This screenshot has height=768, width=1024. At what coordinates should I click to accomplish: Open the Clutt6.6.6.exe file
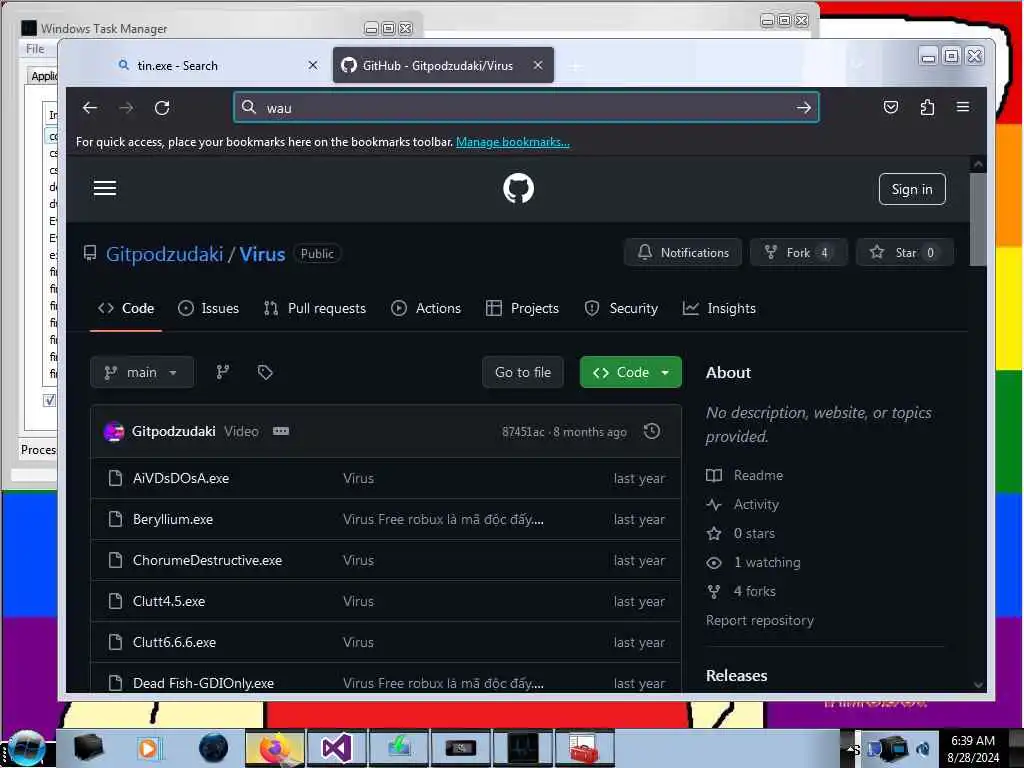click(x=174, y=642)
